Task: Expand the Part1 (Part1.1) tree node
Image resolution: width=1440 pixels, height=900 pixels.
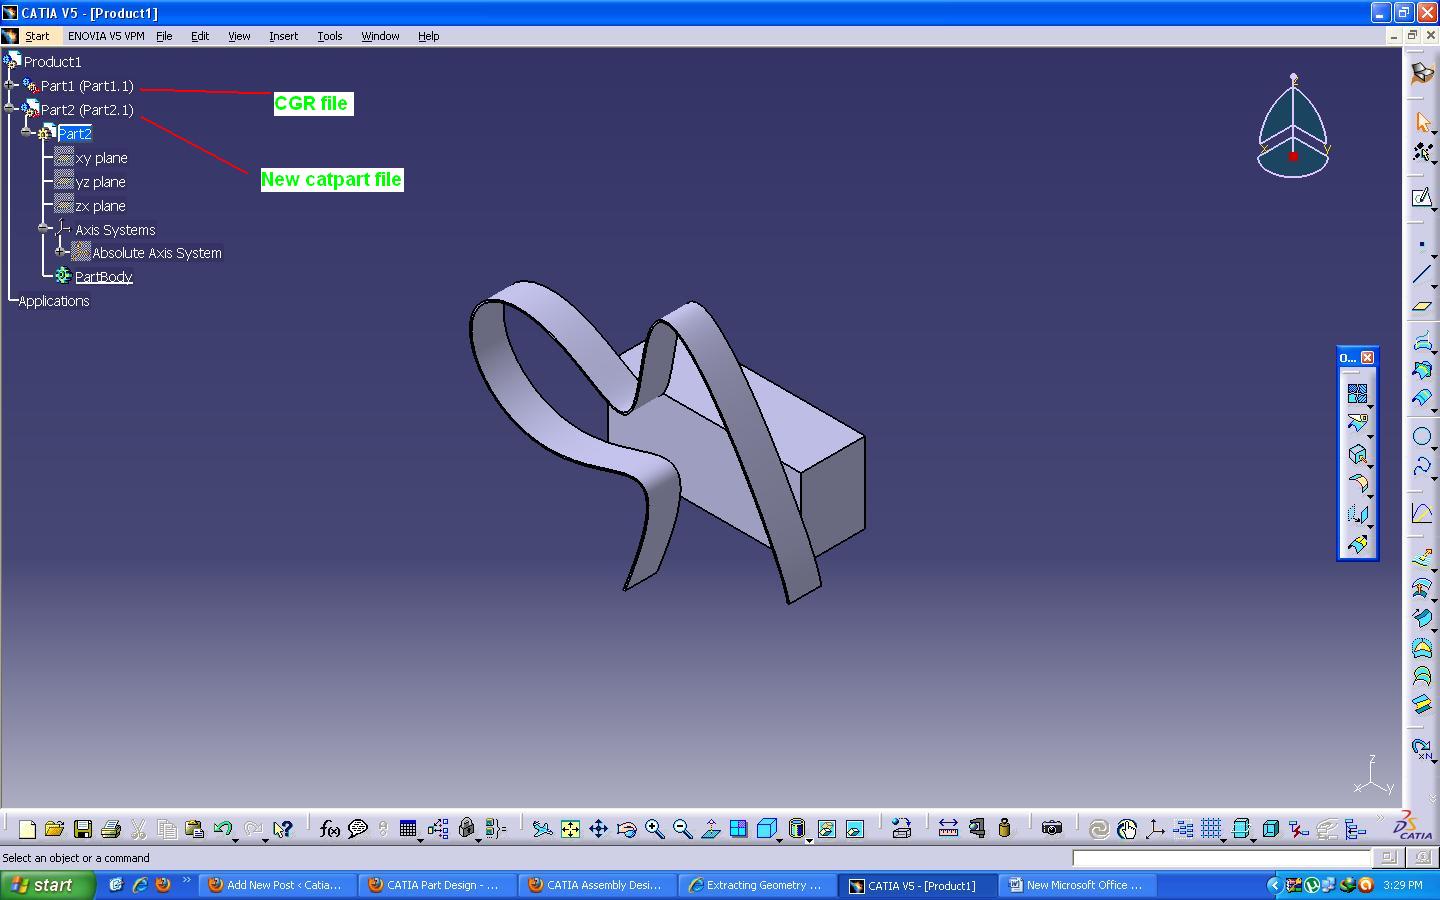Action: (10, 86)
